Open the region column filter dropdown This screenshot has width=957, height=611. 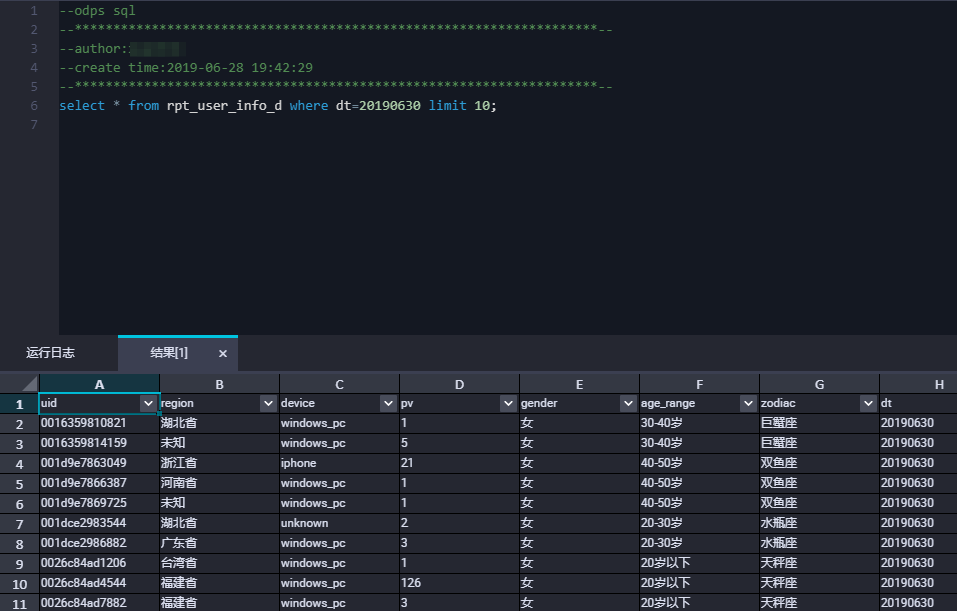[268, 403]
